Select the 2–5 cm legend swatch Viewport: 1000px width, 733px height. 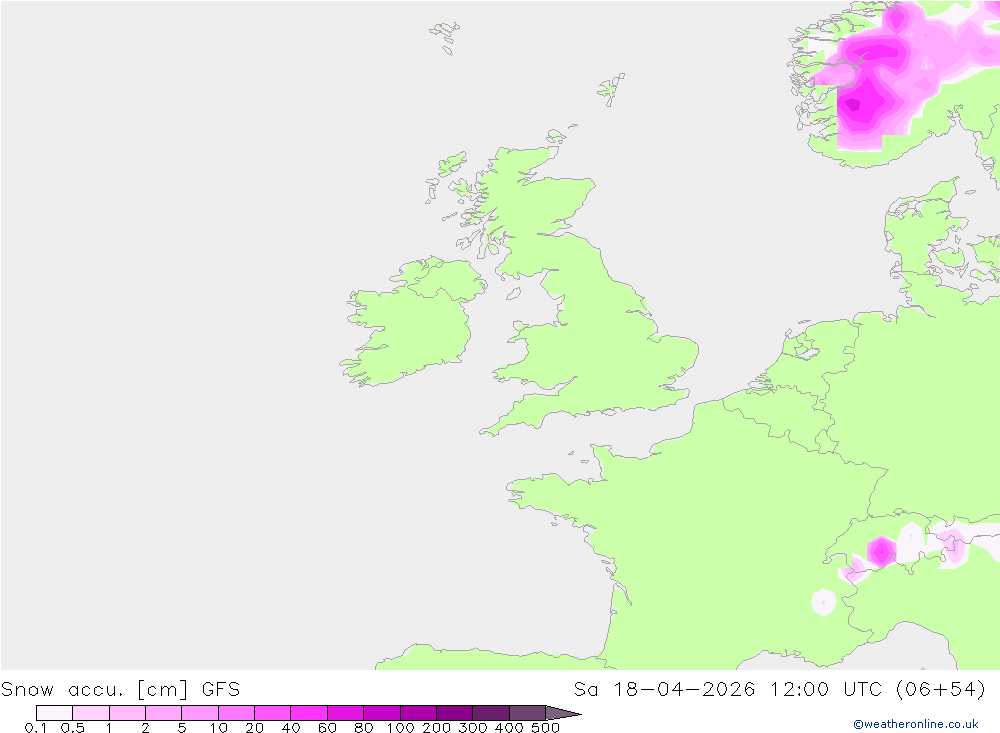pyautogui.click(x=163, y=713)
